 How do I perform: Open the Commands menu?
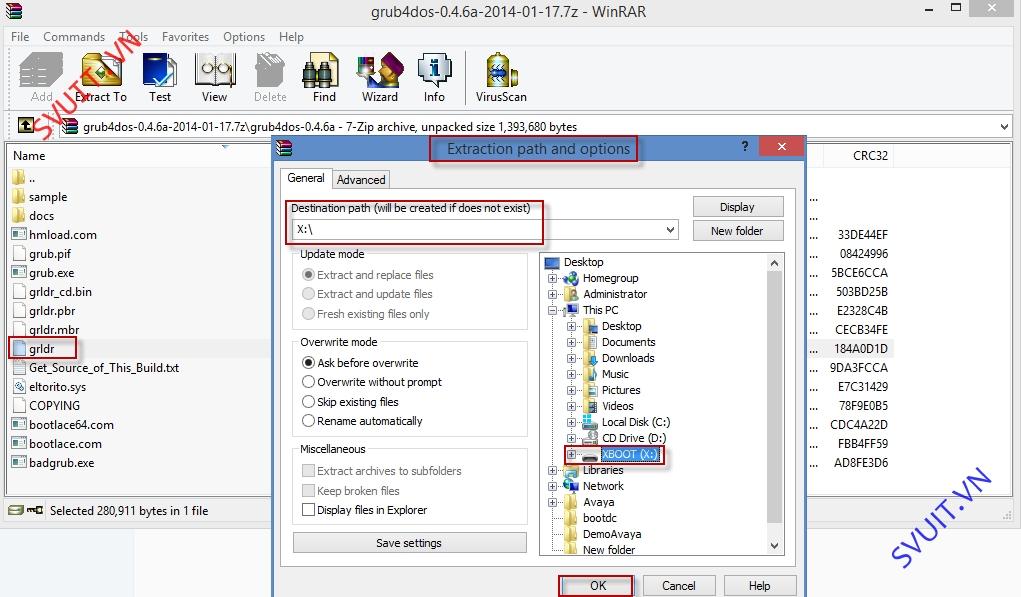click(74, 36)
